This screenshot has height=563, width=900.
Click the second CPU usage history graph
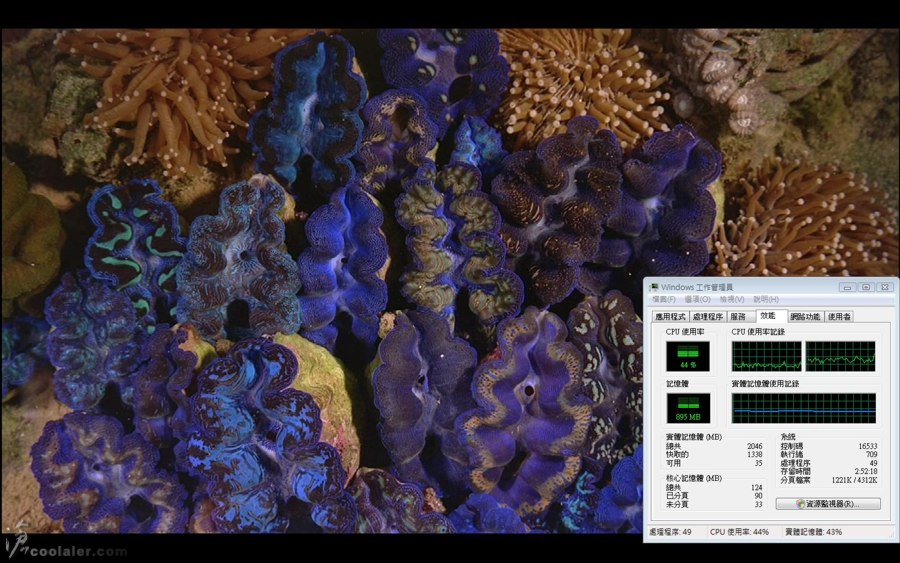(x=840, y=356)
